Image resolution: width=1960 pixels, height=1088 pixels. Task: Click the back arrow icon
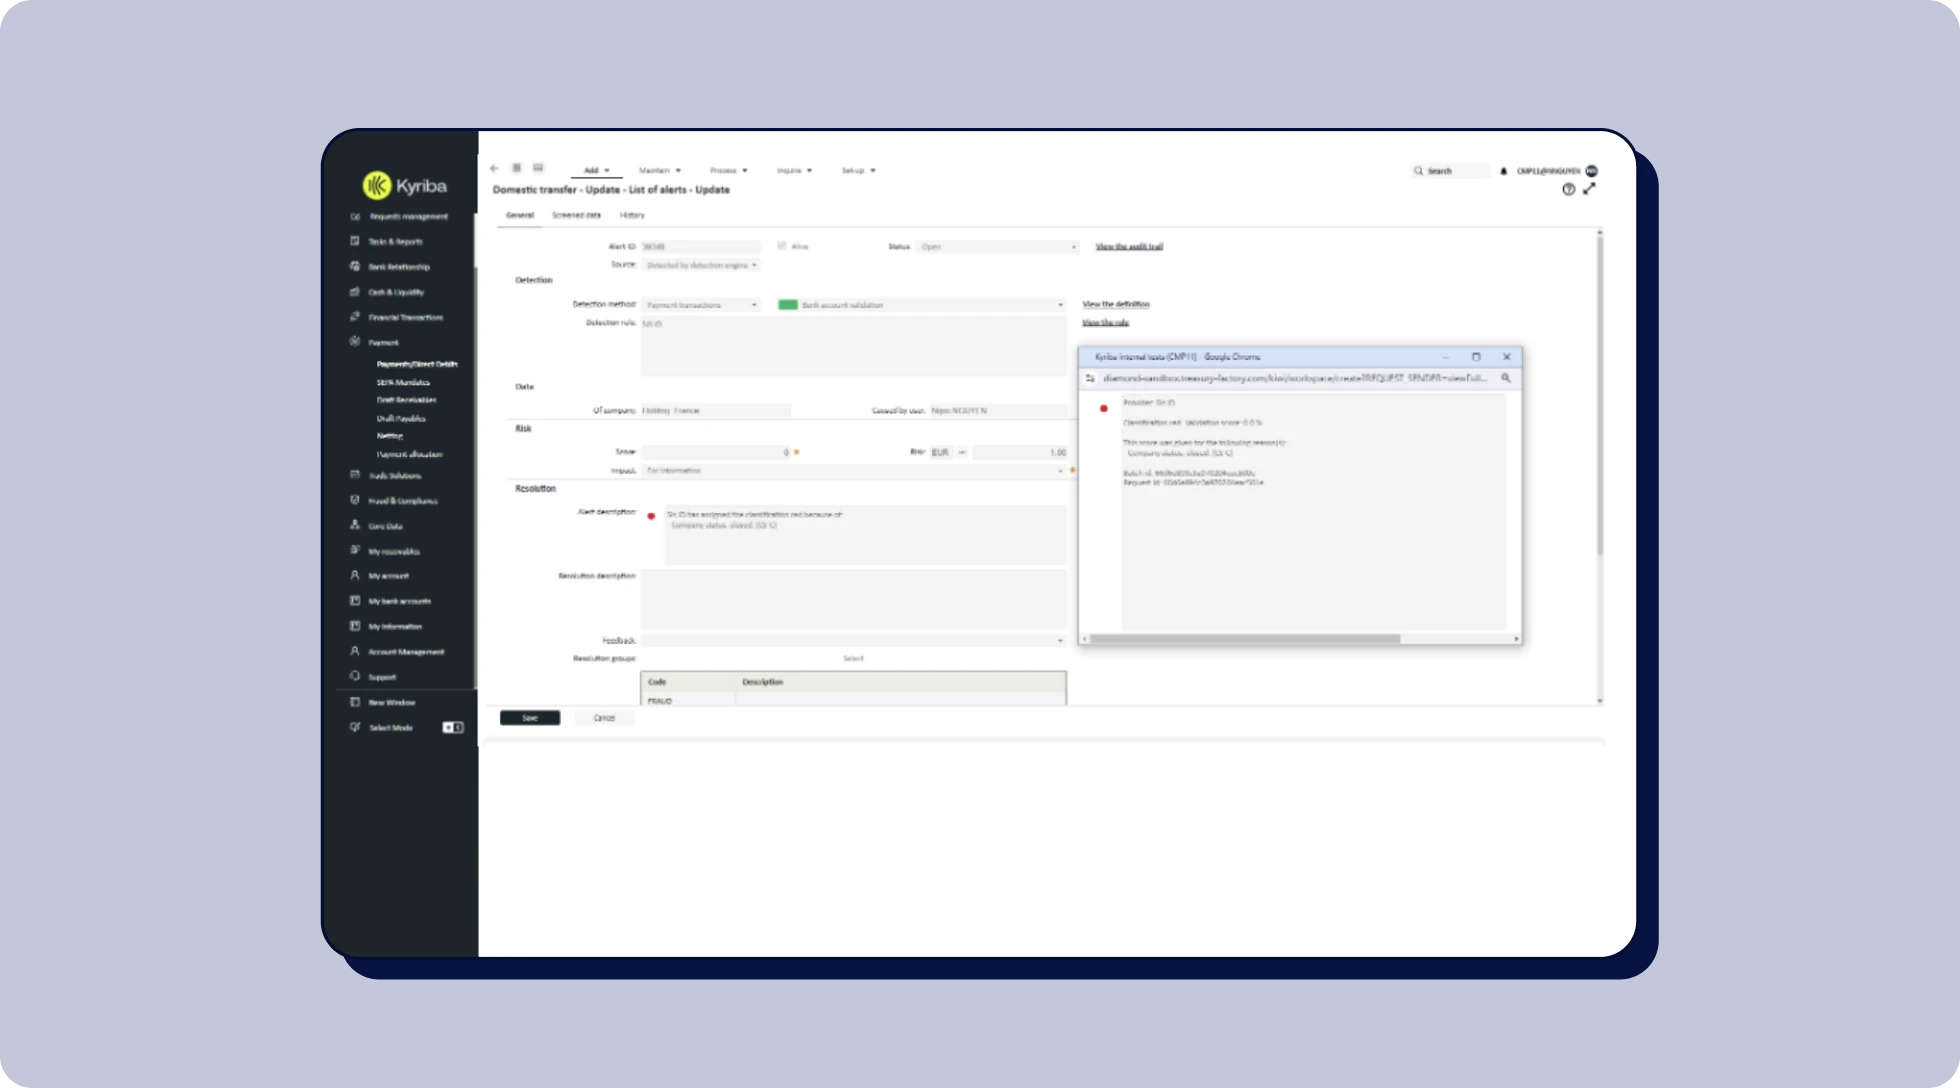click(494, 169)
